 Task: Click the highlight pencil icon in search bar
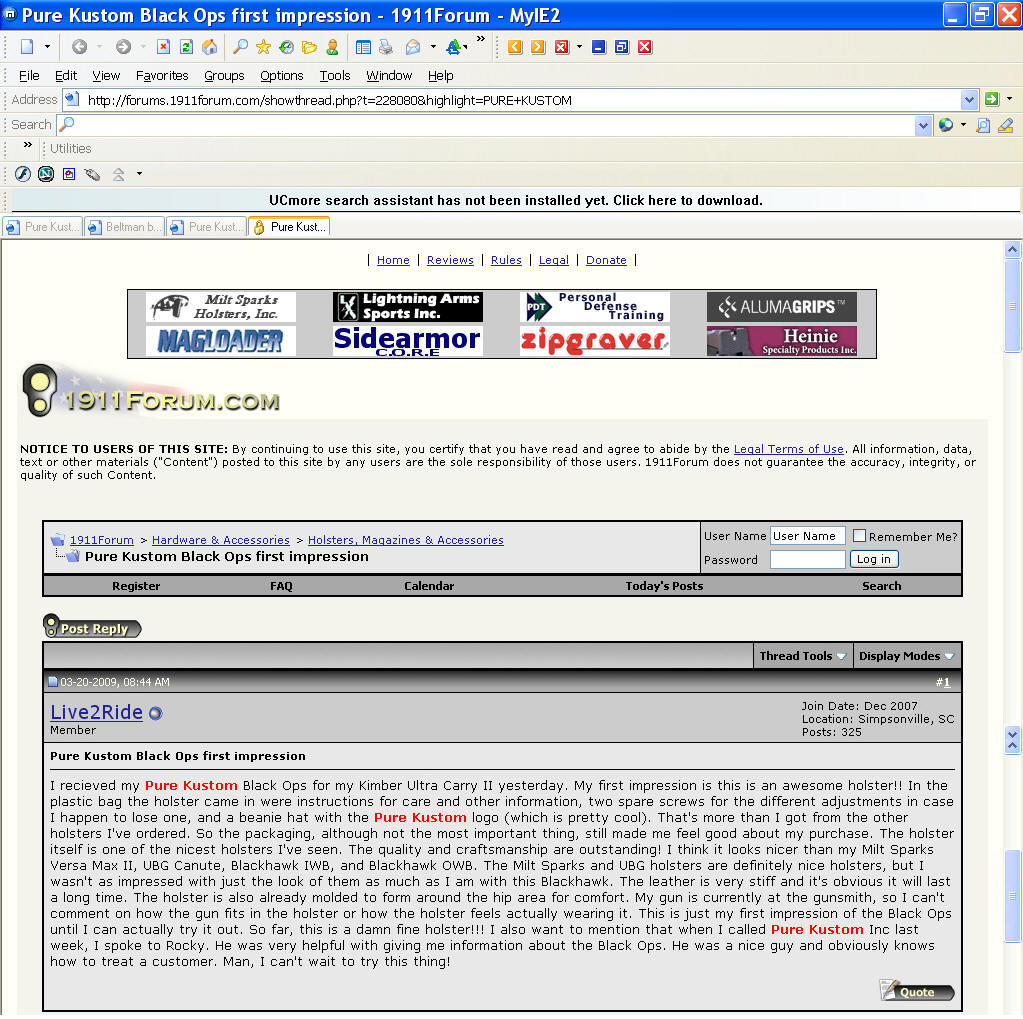coord(1005,125)
